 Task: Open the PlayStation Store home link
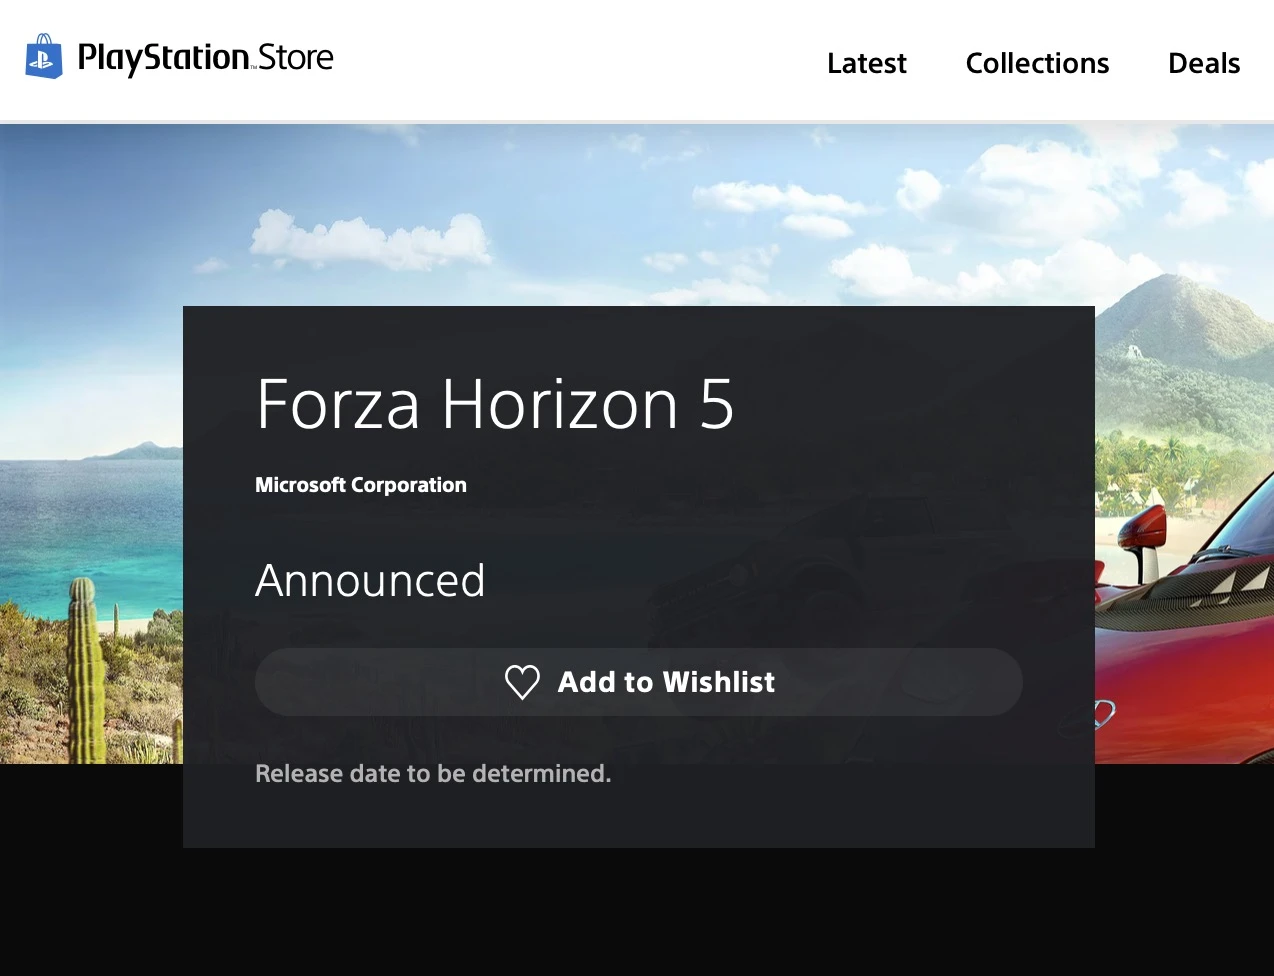coord(179,57)
